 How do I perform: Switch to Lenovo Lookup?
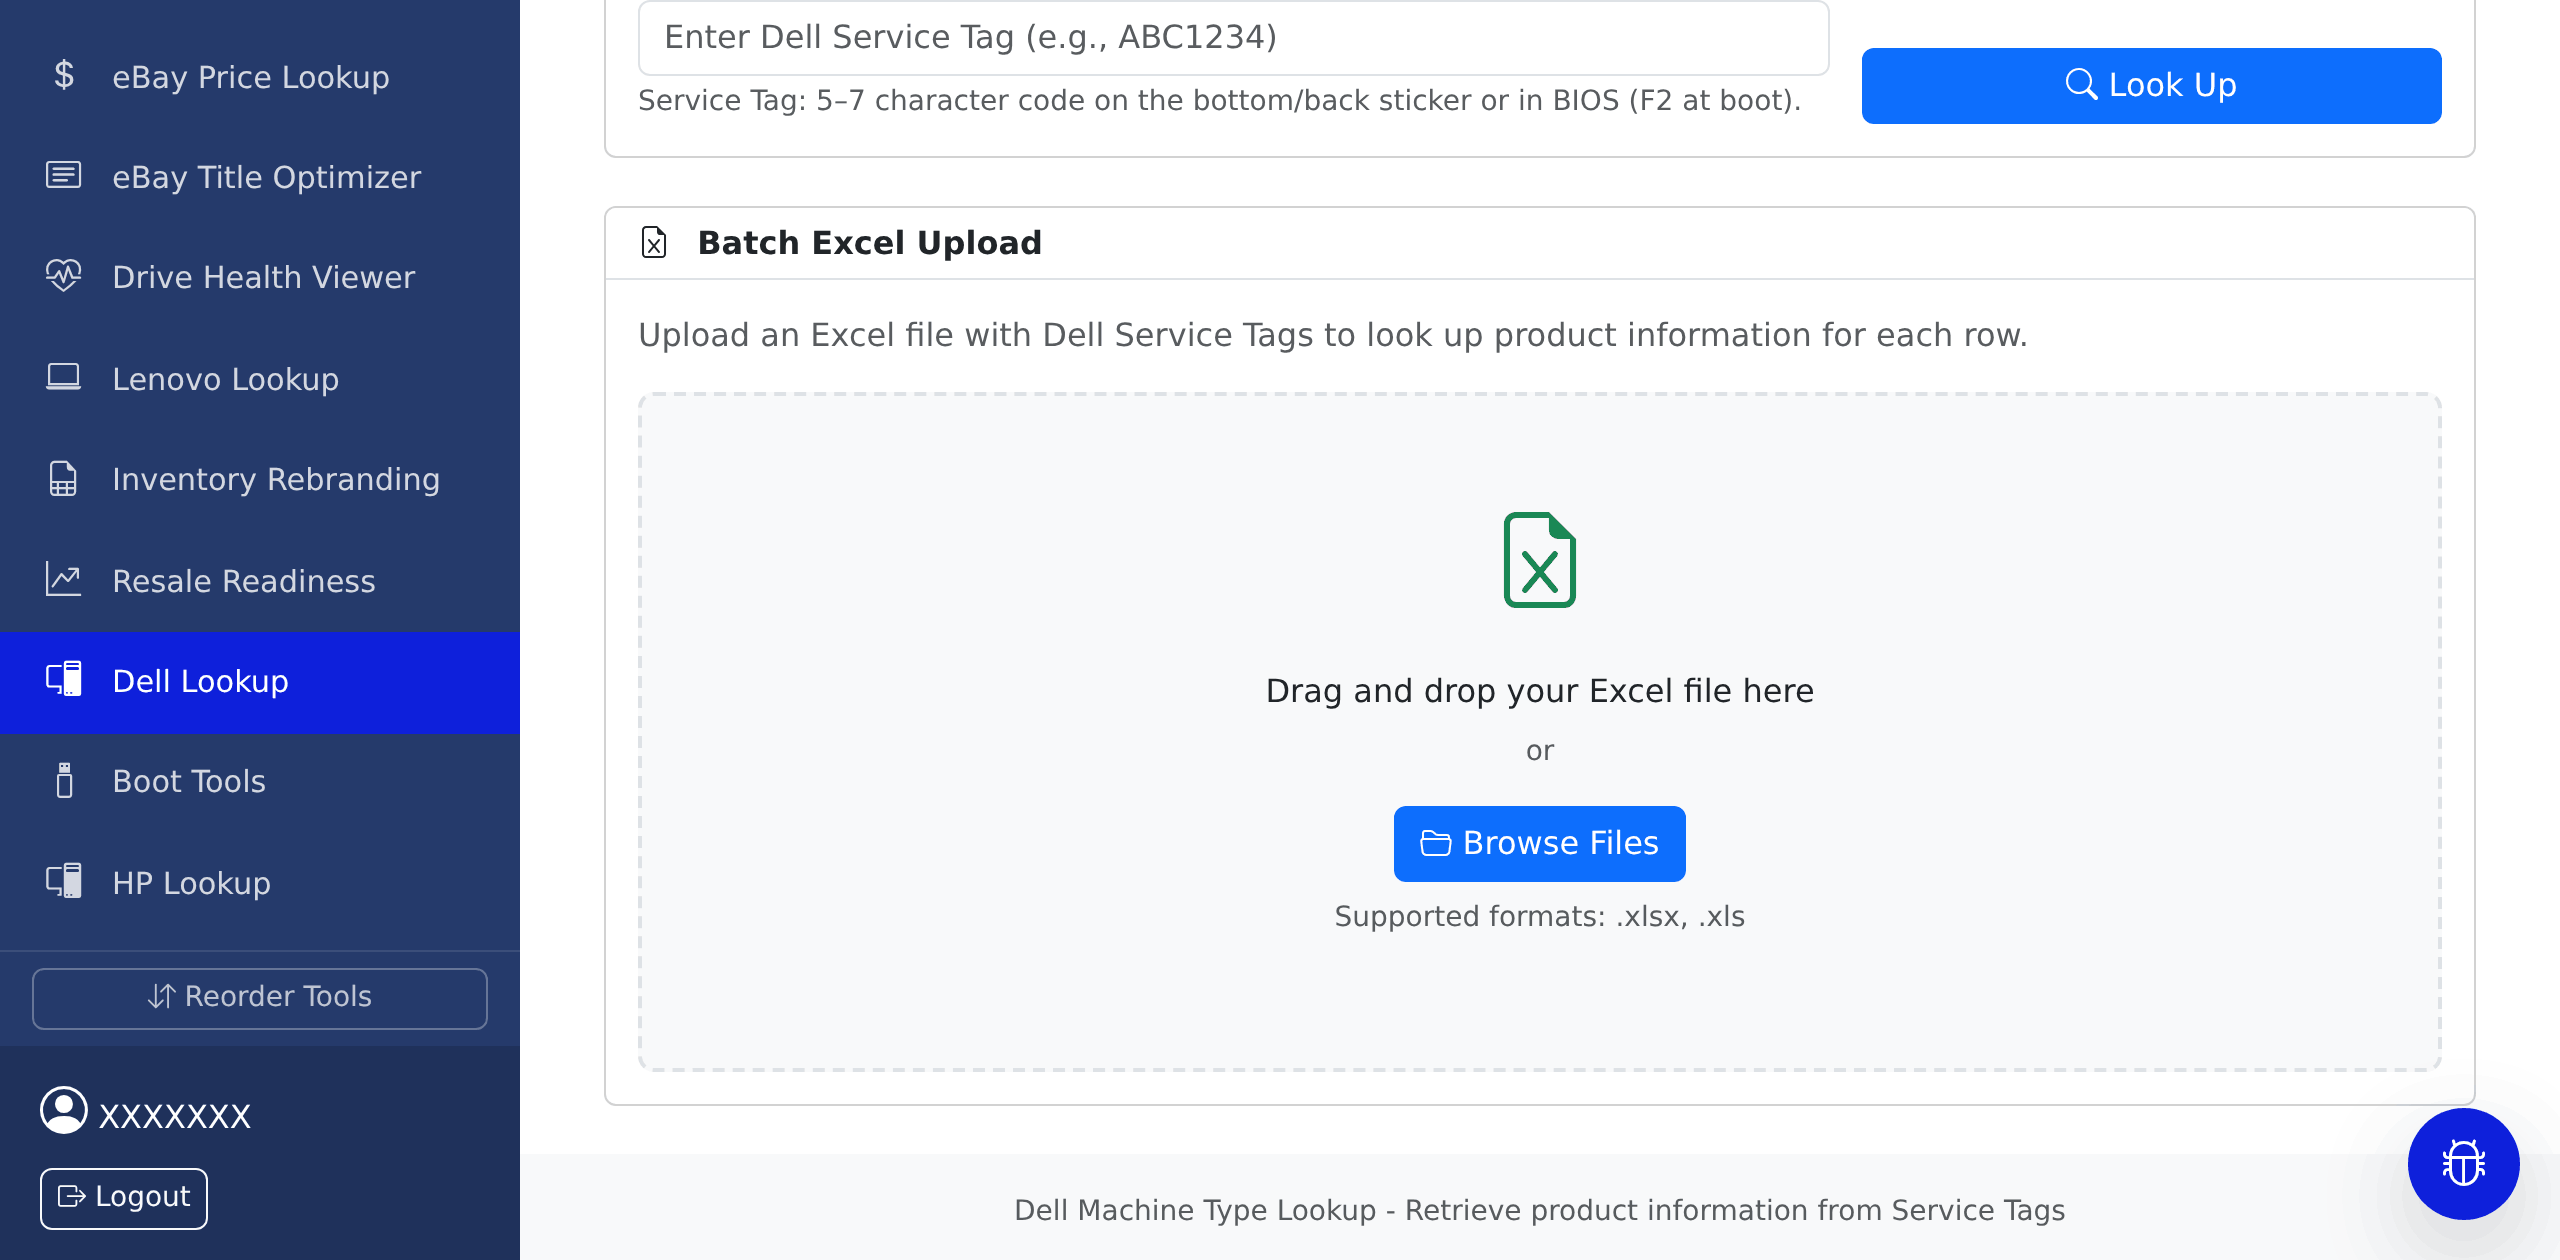tap(260, 379)
